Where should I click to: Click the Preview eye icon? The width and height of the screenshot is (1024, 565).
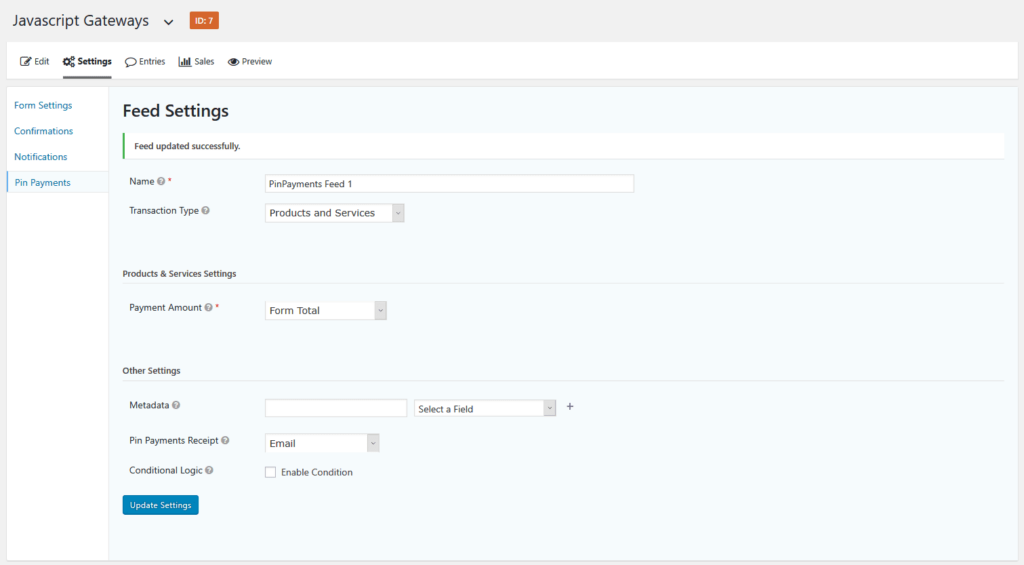(x=233, y=62)
